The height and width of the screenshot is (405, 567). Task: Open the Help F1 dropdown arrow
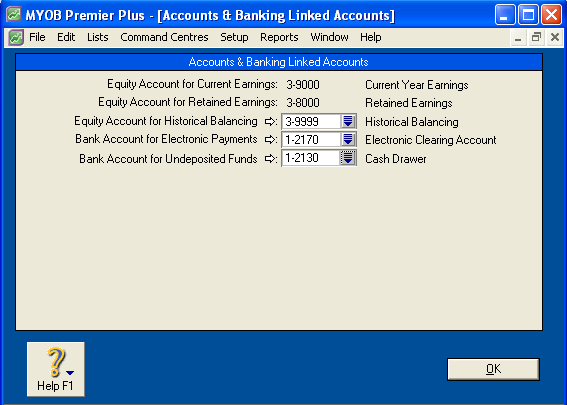70,373
